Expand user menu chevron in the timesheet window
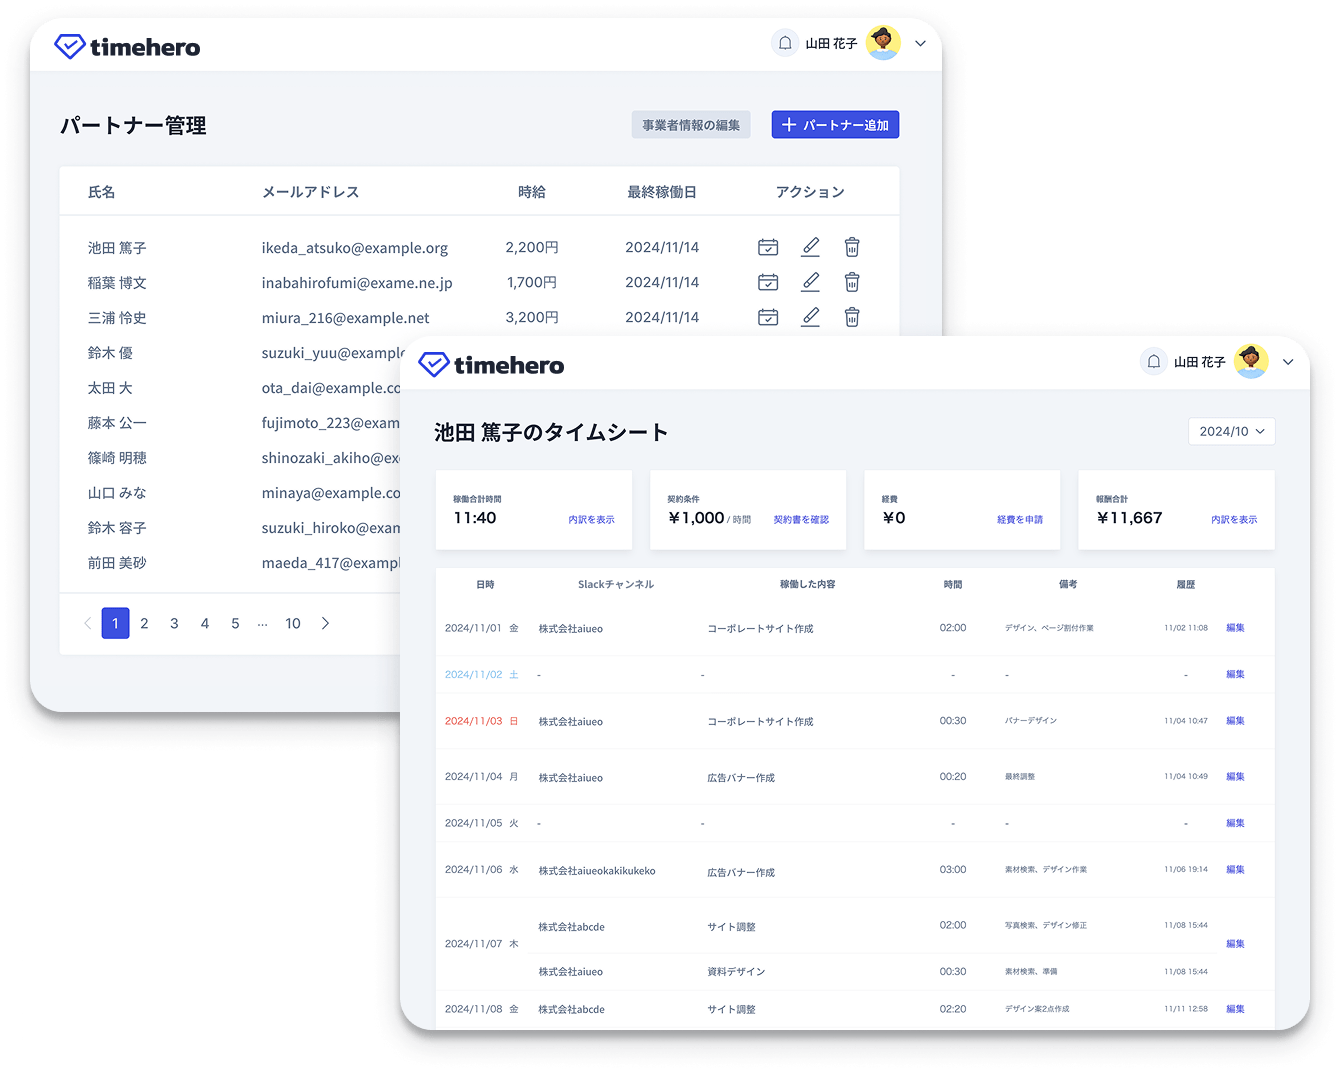 pyautogui.click(x=1288, y=362)
